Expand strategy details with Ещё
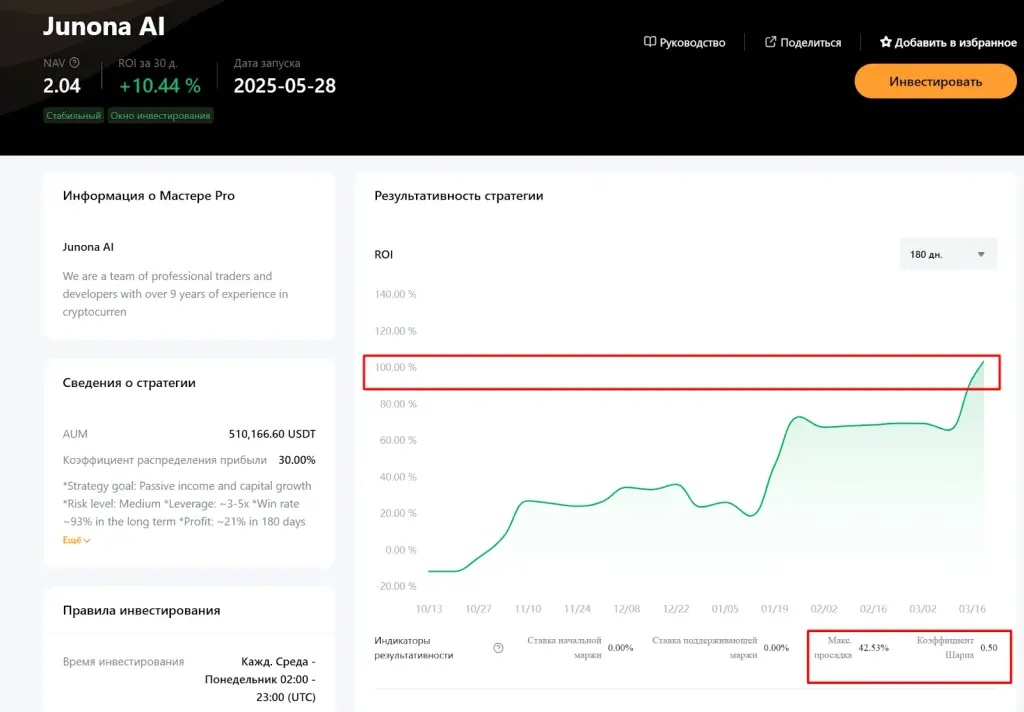Image resolution: width=1024 pixels, height=712 pixels. coord(76,540)
